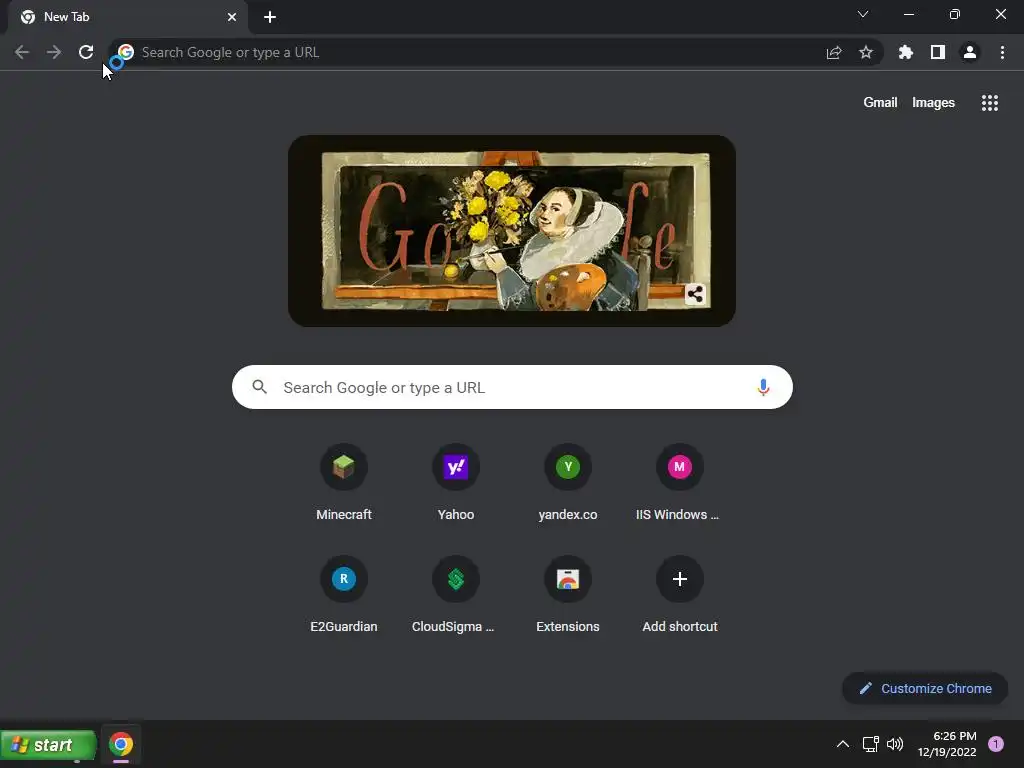Image resolution: width=1024 pixels, height=768 pixels.
Task: Open the Images link
Action: pyautogui.click(x=933, y=103)
